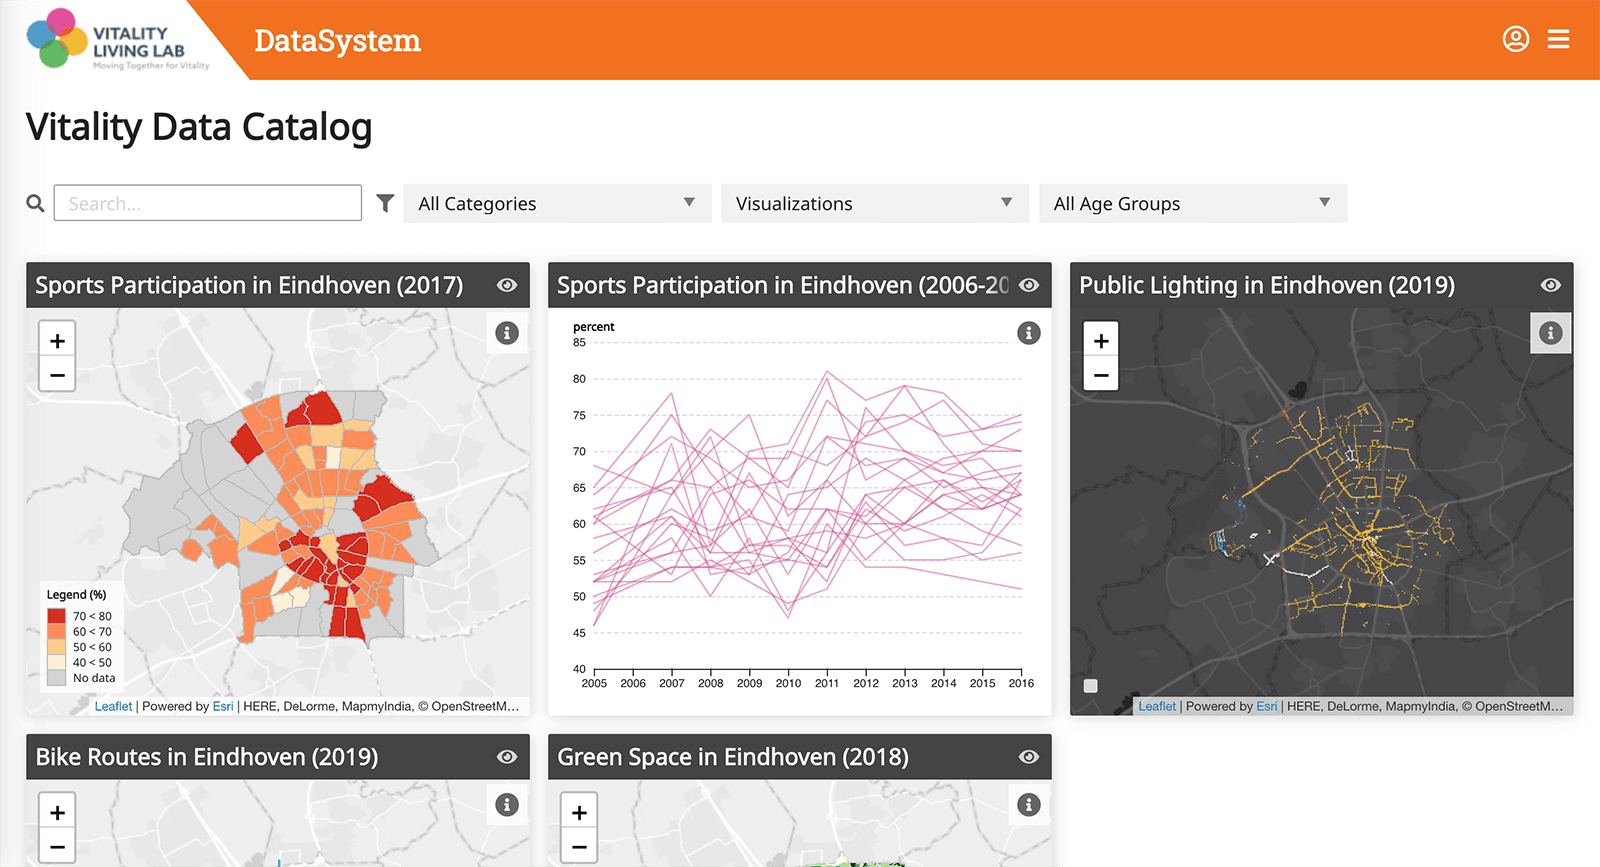This screenshot has width=1600, height=867.
Task: Open the hamburger menu
Action: (x=1558, y=39)
